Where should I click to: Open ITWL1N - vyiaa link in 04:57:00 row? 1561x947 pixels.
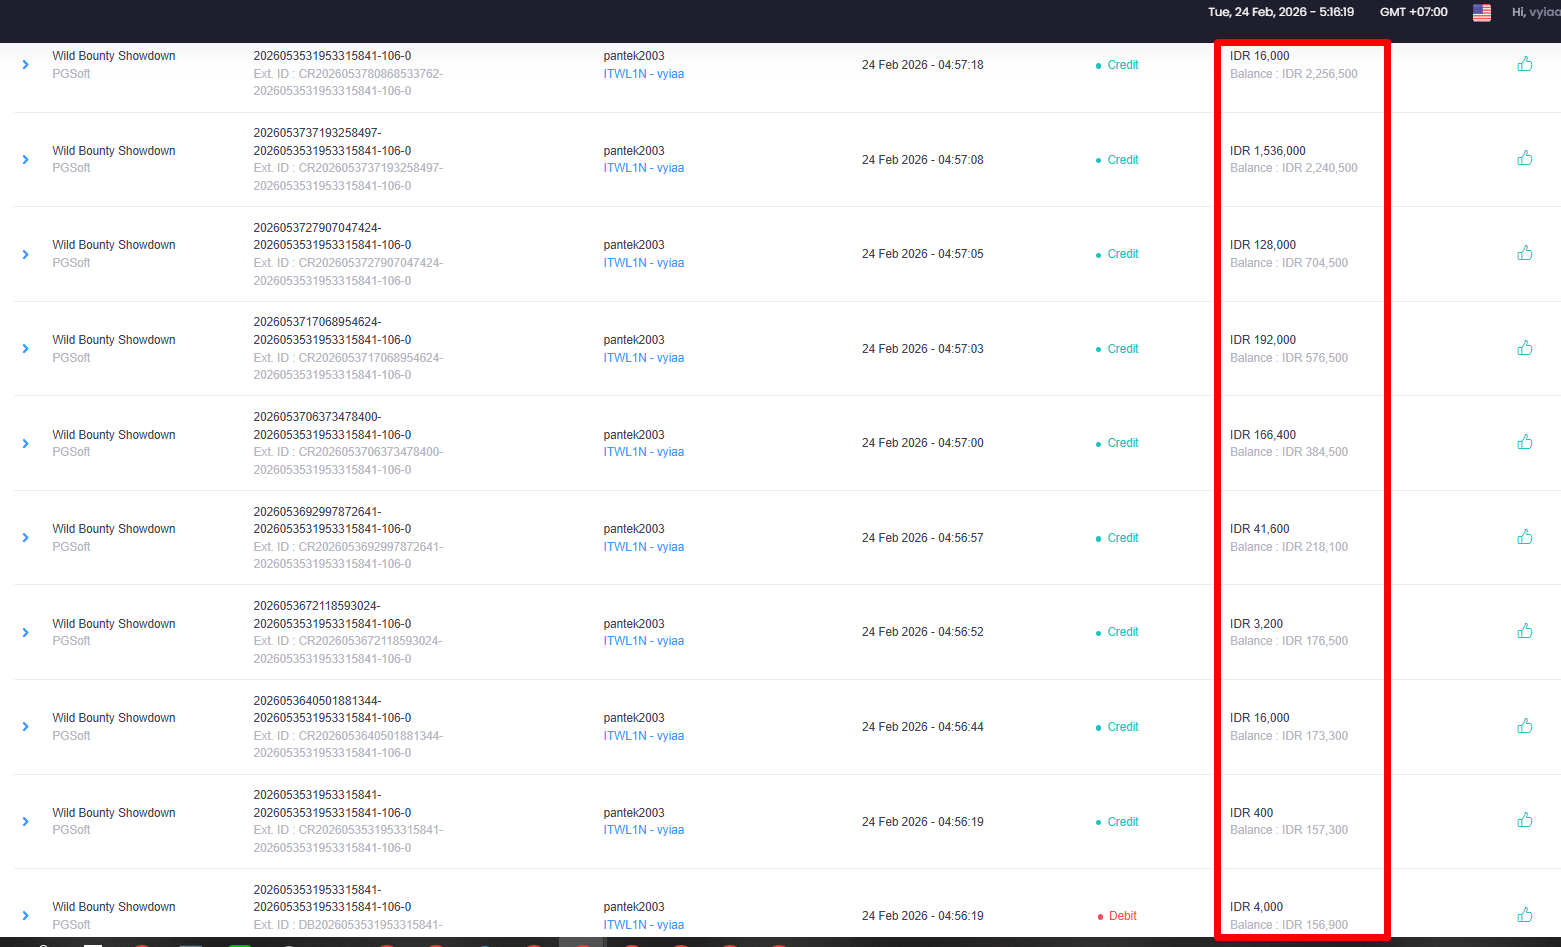[x=644, y=452]
